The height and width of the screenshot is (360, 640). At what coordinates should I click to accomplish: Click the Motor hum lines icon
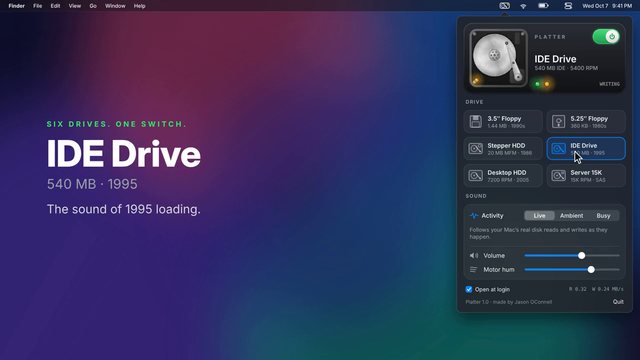[x=473, y=269]
